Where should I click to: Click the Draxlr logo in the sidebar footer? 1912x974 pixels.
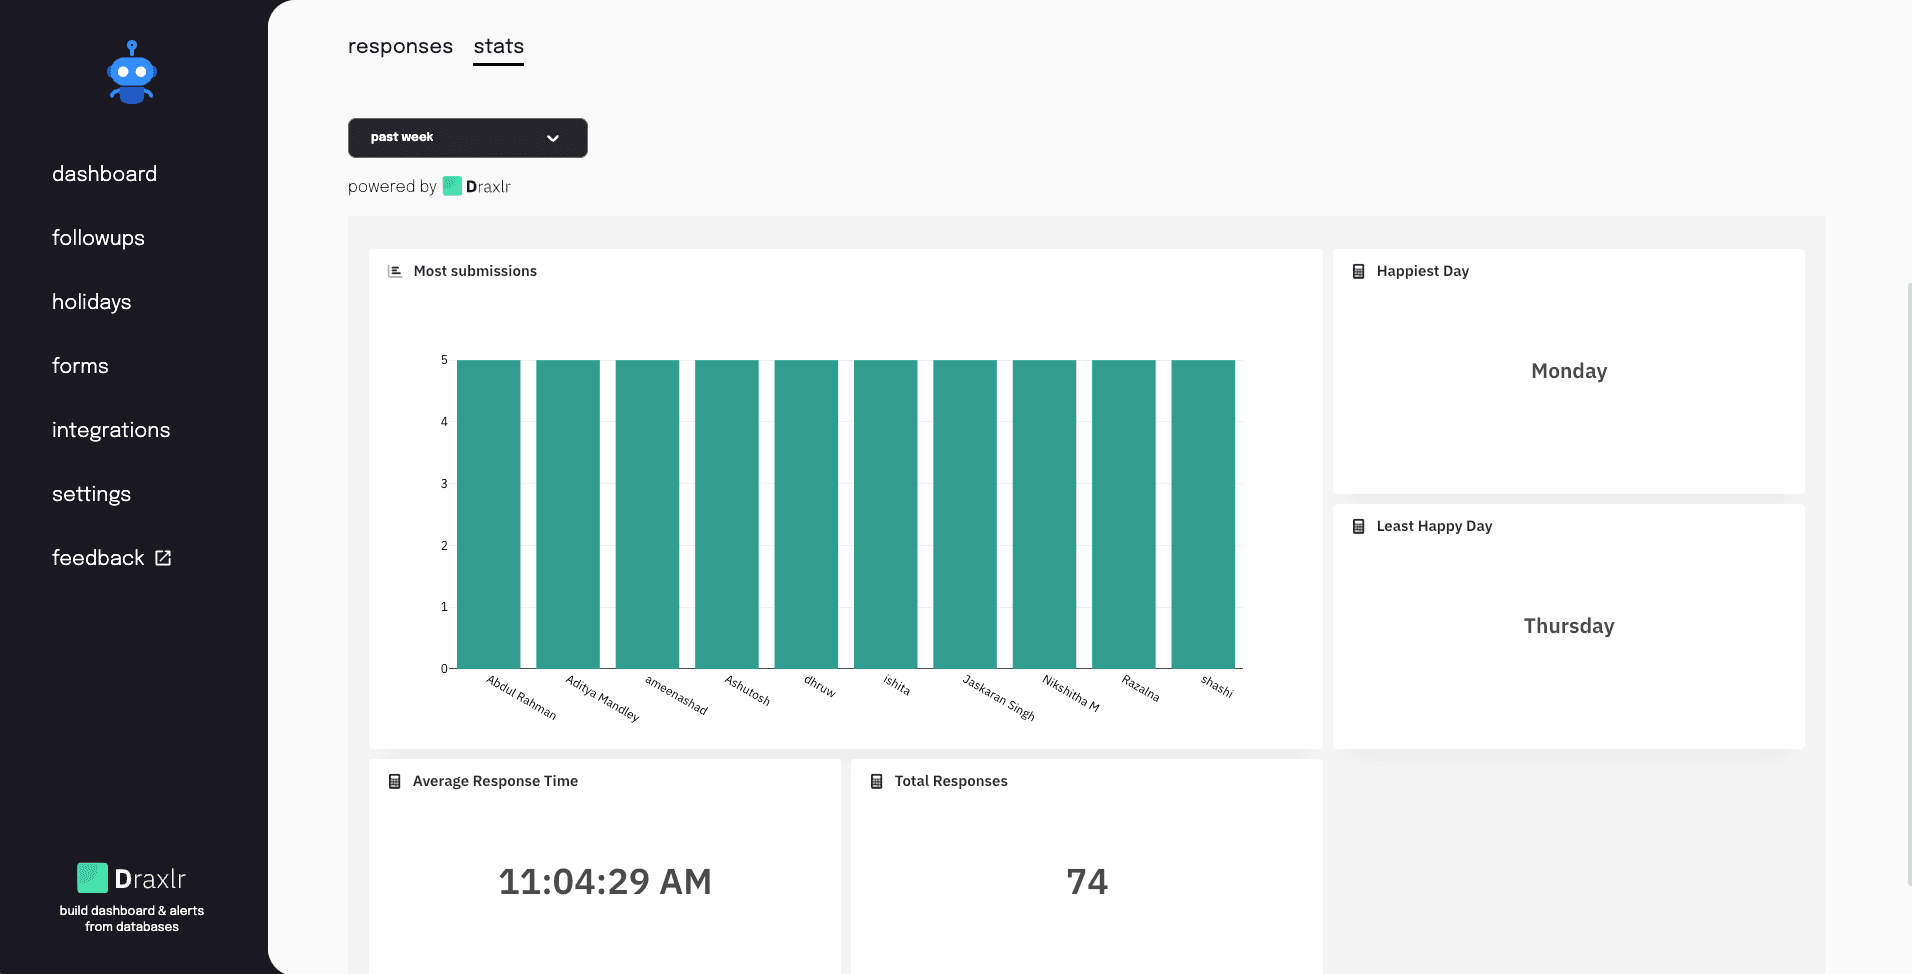(132, 878)
